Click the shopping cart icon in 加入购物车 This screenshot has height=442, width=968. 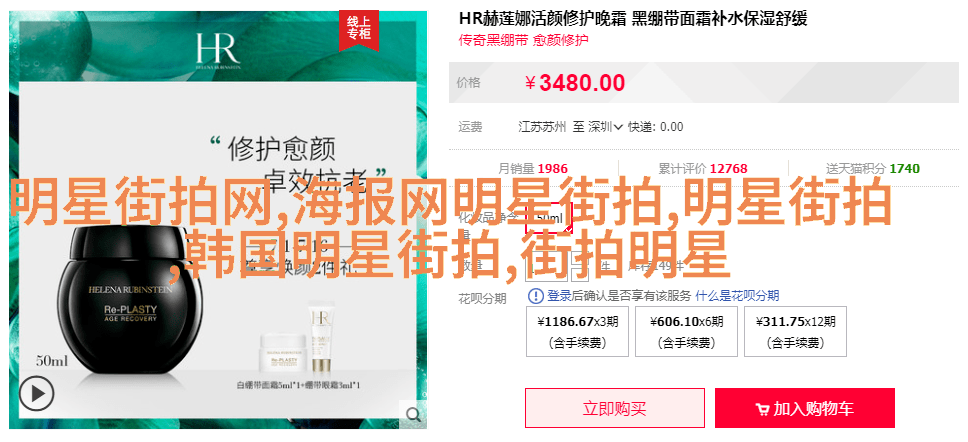(762, 409)
